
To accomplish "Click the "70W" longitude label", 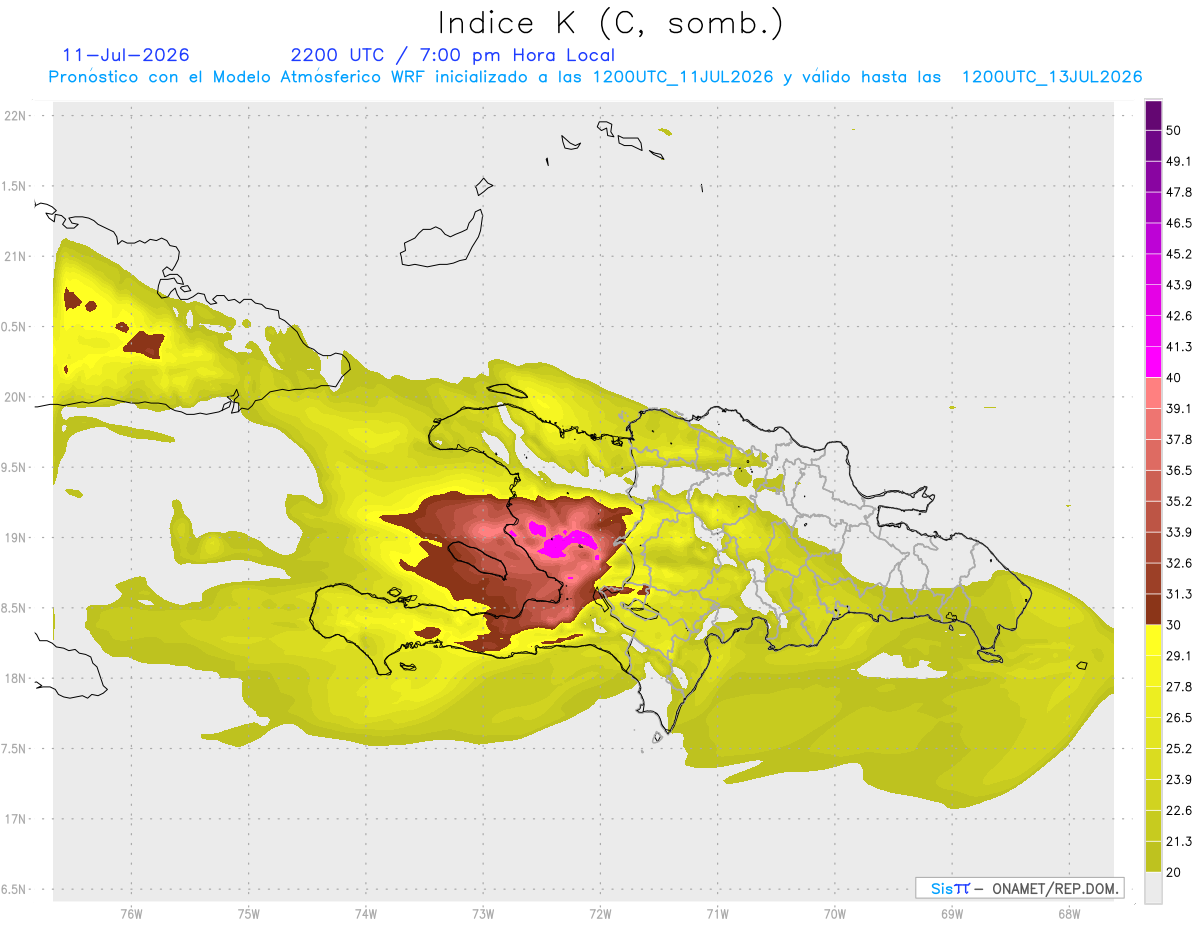I will coord(835,913).
